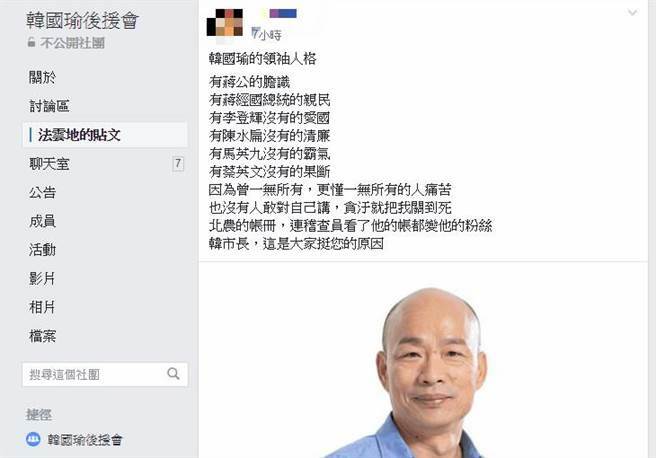Click the 聊天室 count badge showing 7
The height and width of the screenshot is (458, 656).
(x=178, y=164)
